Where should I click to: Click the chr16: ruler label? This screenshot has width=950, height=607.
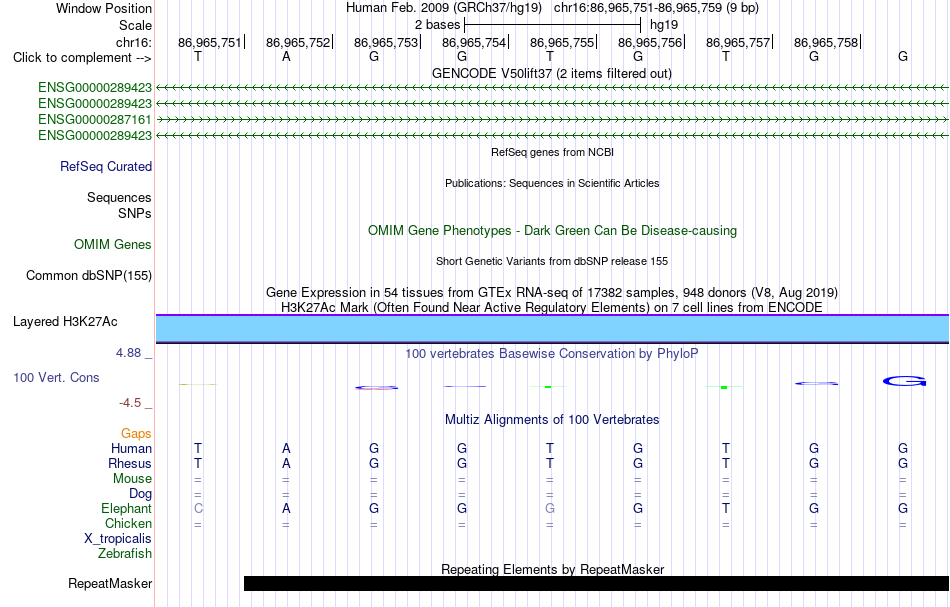(134, 42)
